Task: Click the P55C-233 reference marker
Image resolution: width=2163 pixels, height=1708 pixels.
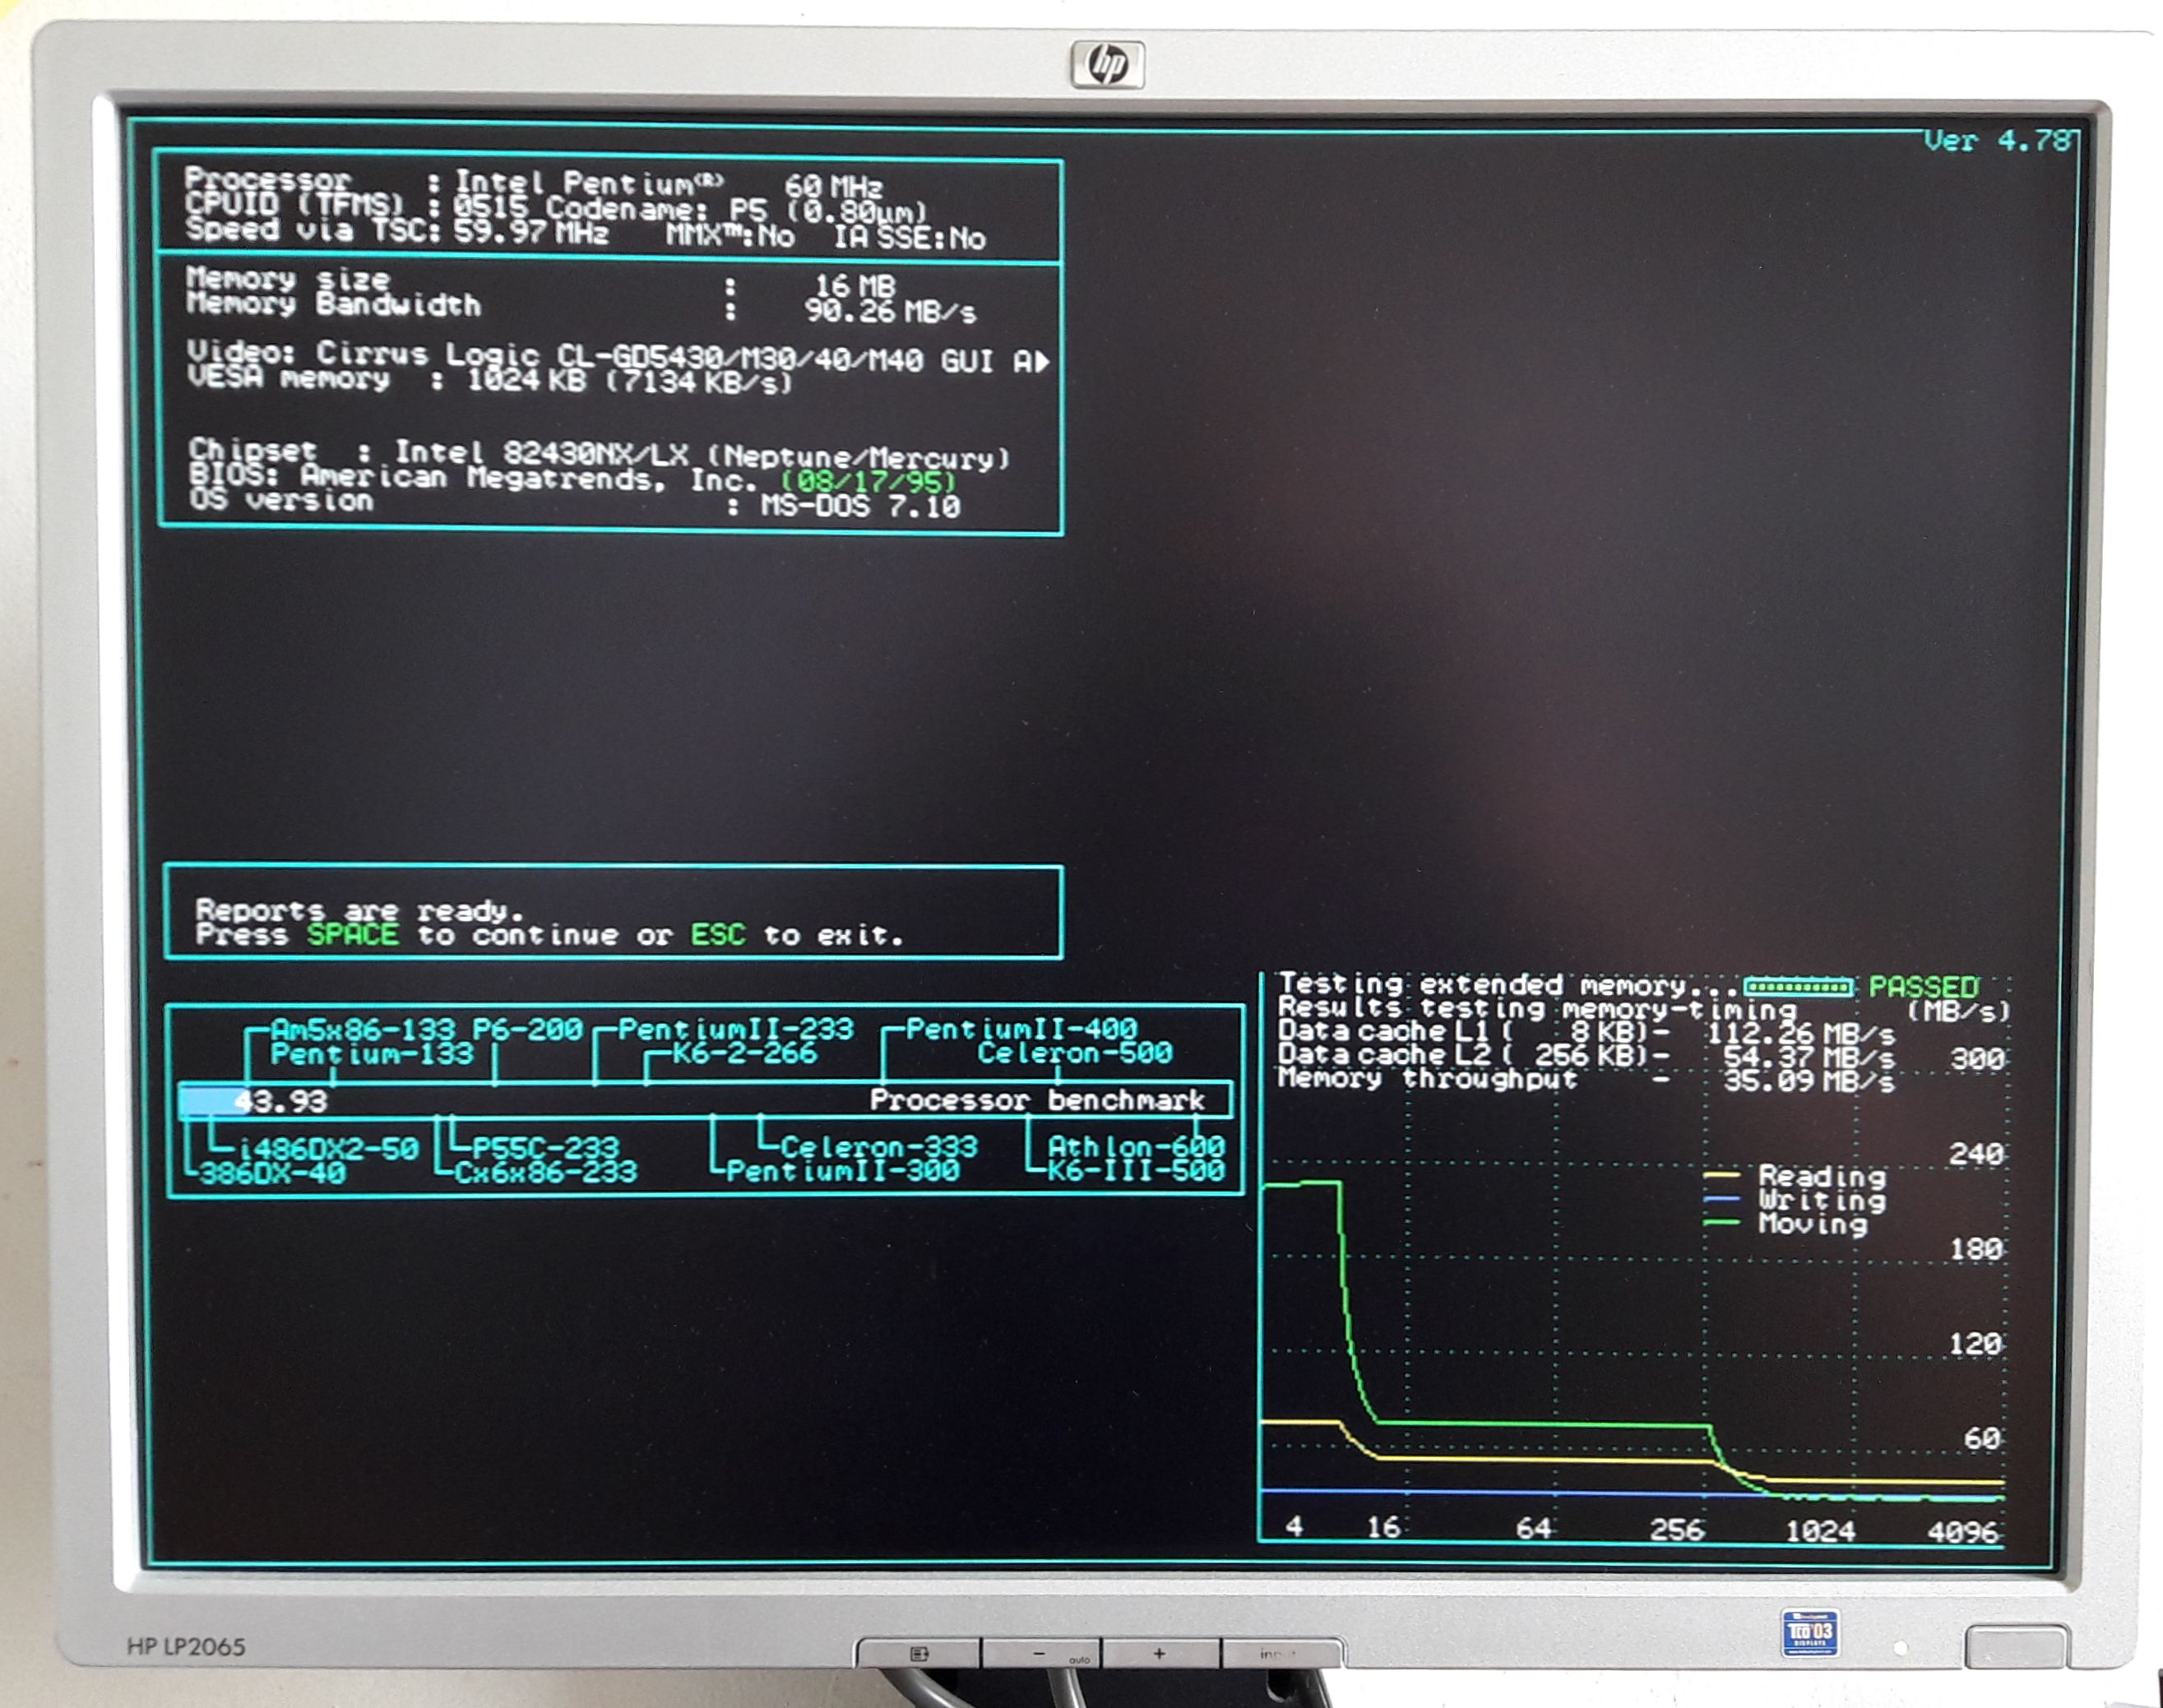Action: (545, 1148)
